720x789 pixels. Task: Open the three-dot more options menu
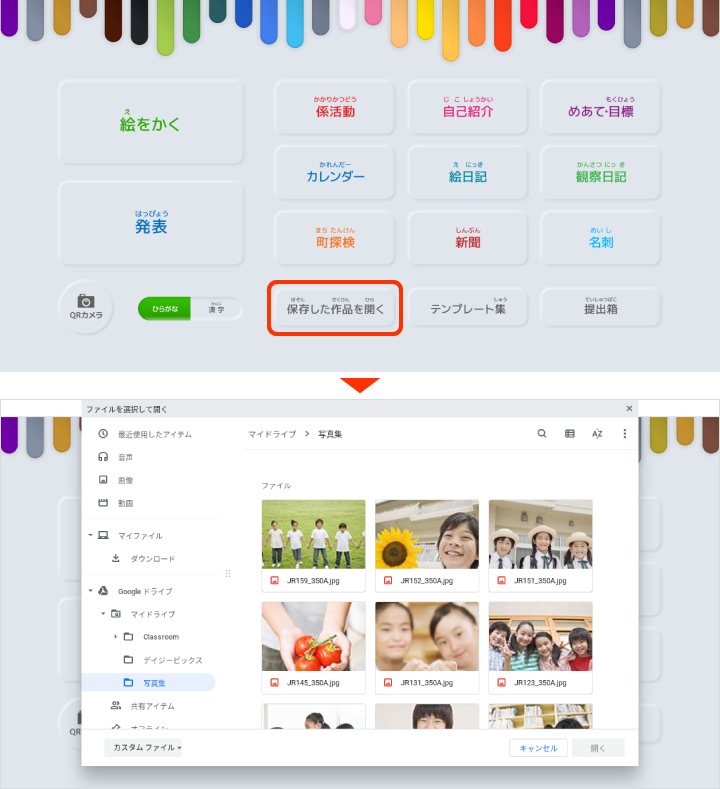click(625, 434)
